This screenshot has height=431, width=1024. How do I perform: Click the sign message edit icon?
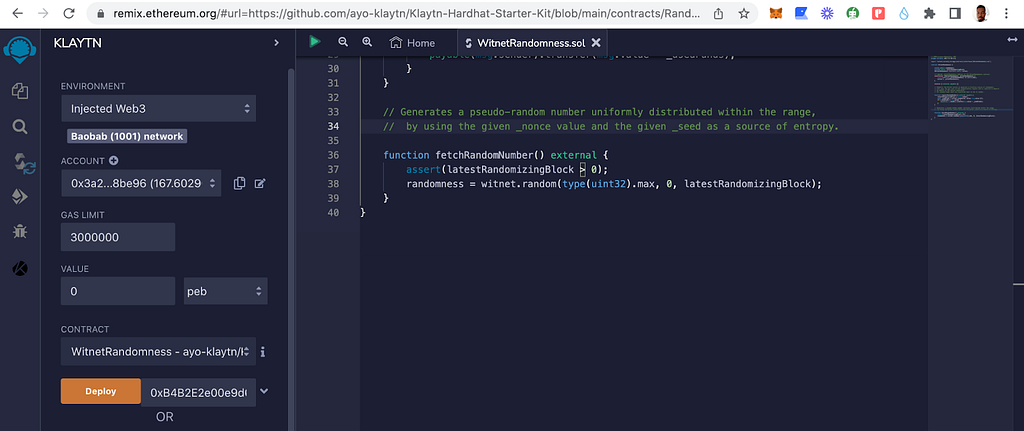[x=260, y=184]
